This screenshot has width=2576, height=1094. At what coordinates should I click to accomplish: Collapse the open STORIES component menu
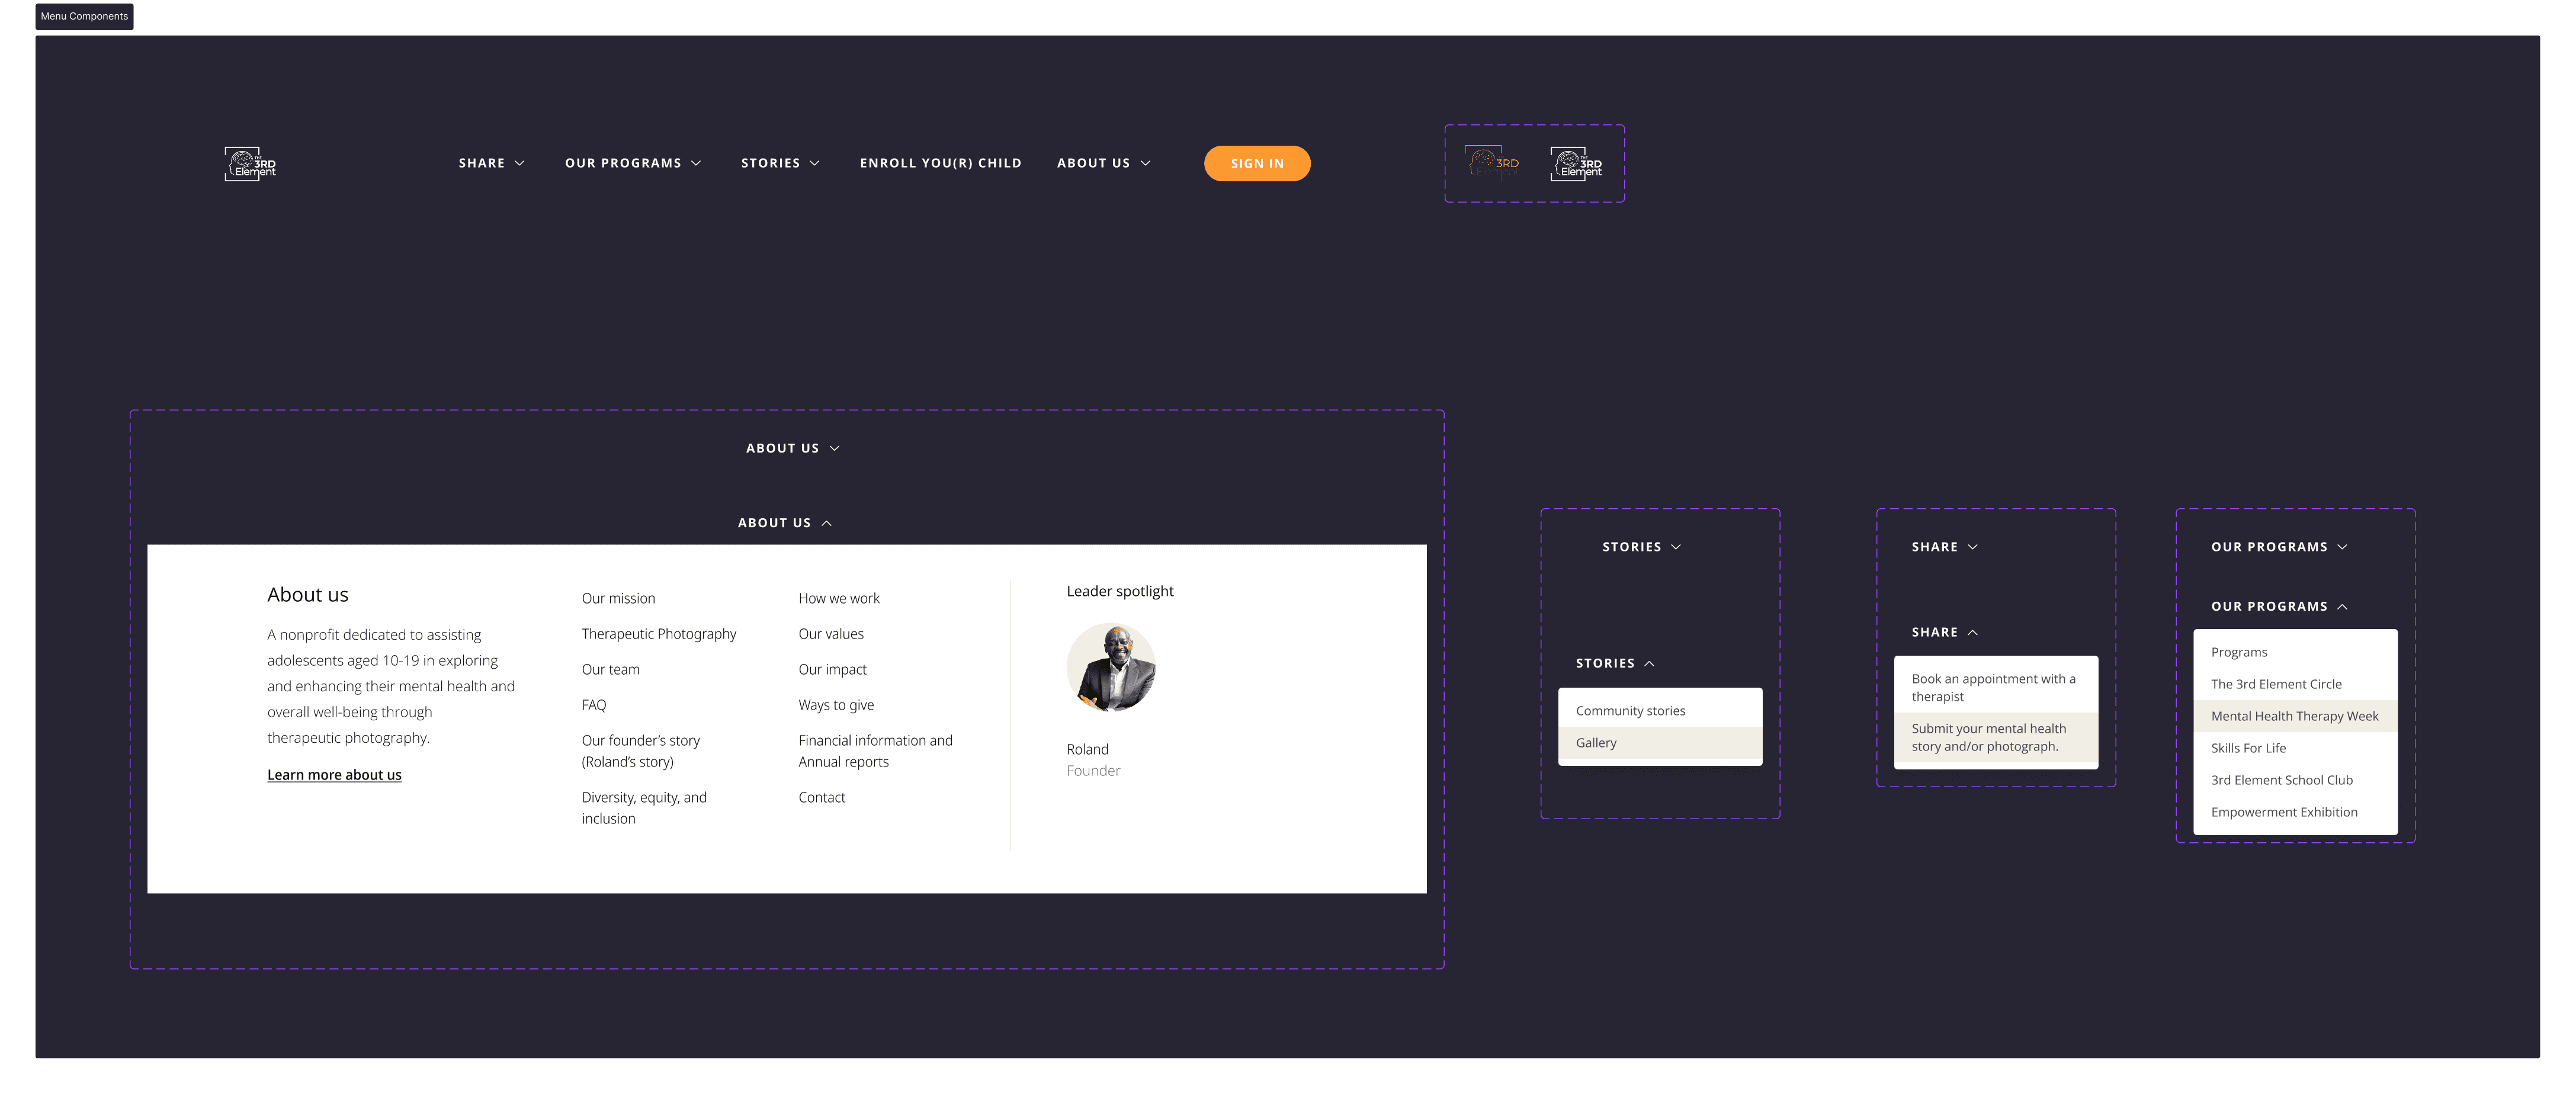pyautogui.click(x=1615, y=664)
